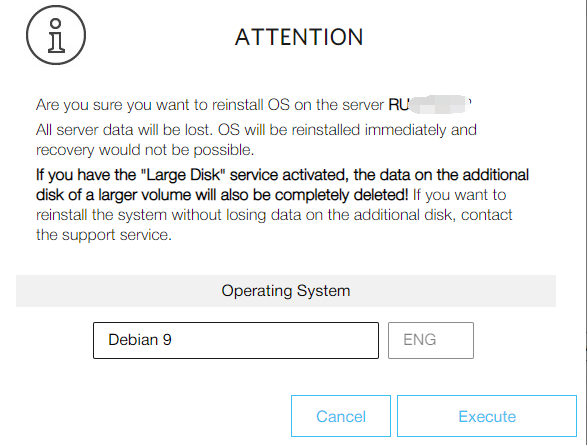Image resolution: width=587 pixels, height=445 pixels.
Task: Click the server name starting with RU
Action: click(x=430, y=104)
